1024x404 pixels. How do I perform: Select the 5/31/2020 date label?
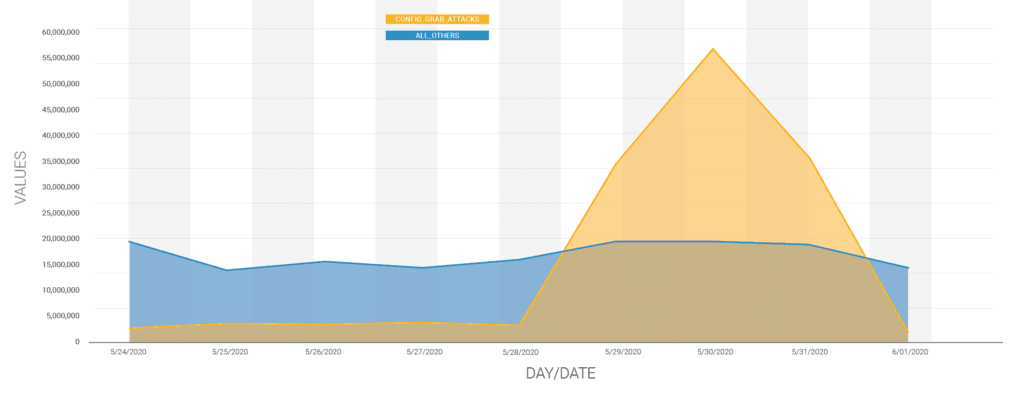810,352
